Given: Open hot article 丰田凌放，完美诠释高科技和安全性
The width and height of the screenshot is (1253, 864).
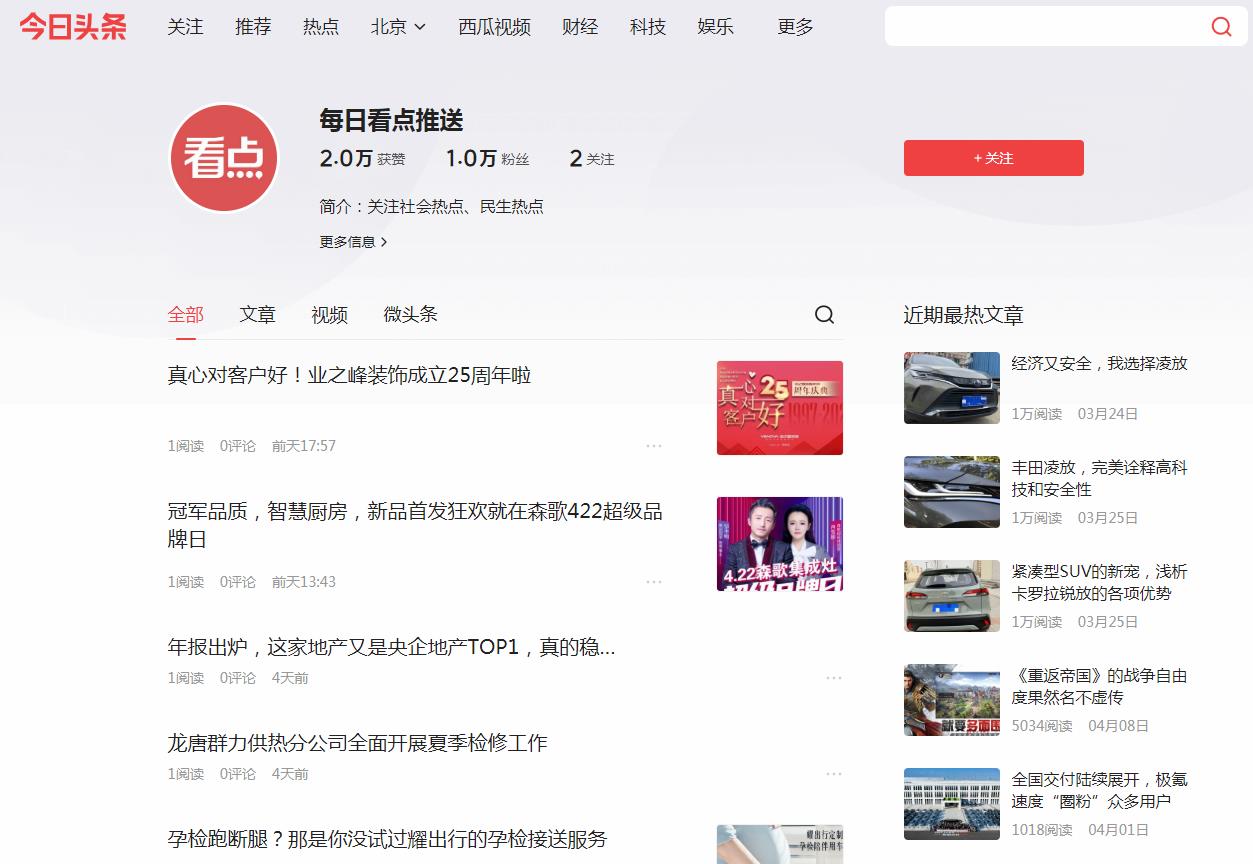Looking at the screenshot, I should 1099,479.
